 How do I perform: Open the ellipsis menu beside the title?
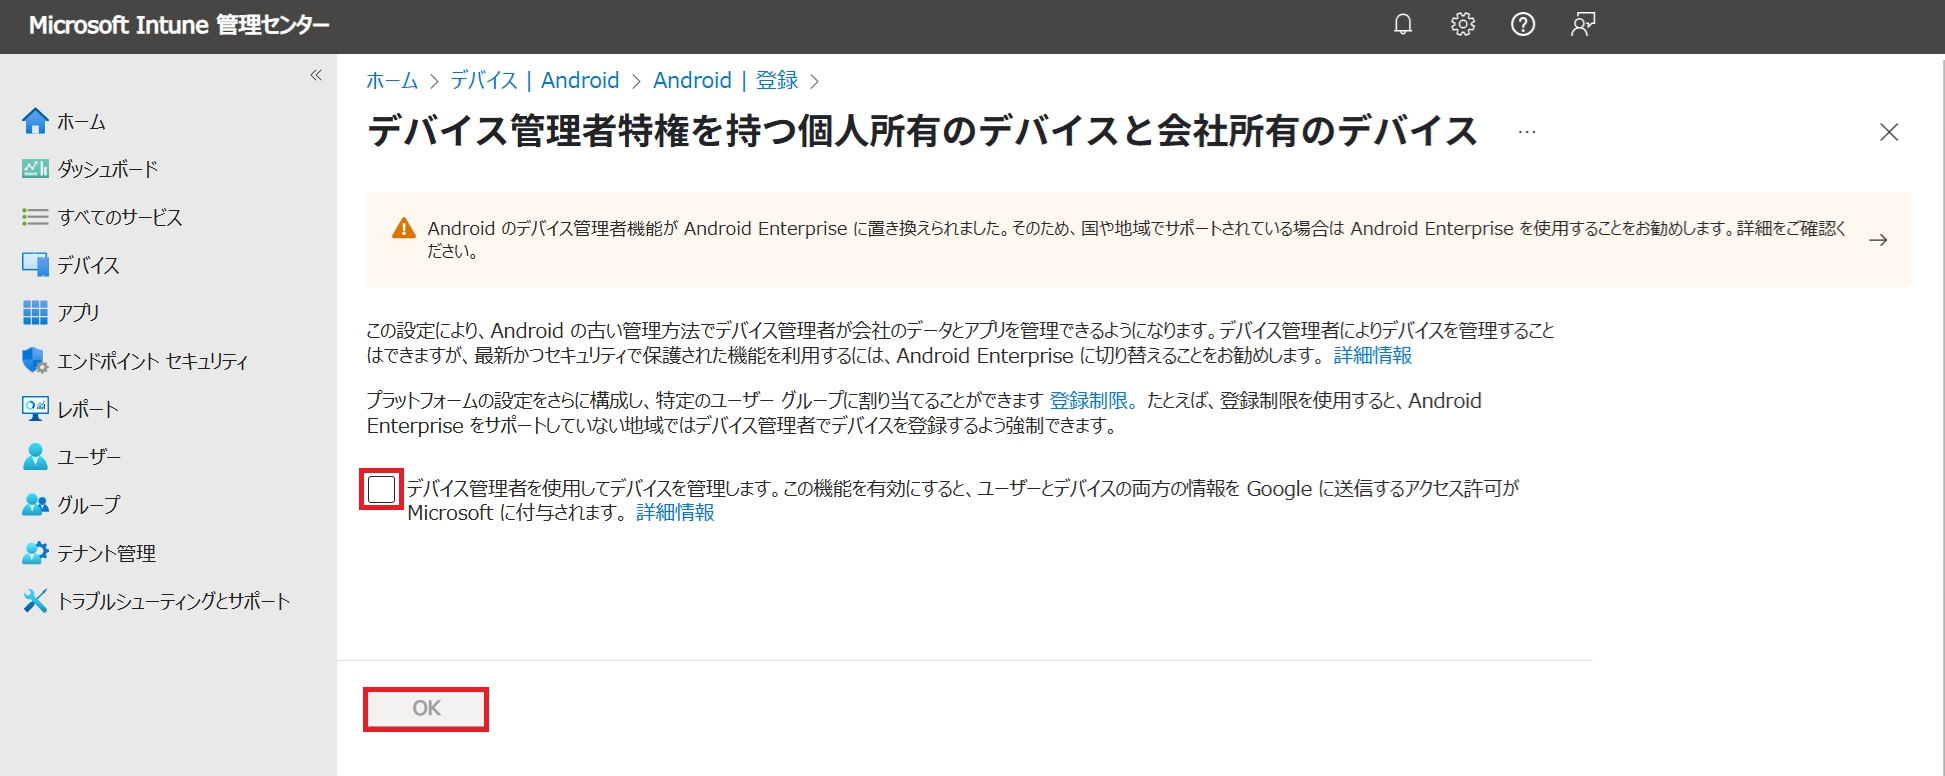point(1527,132)
